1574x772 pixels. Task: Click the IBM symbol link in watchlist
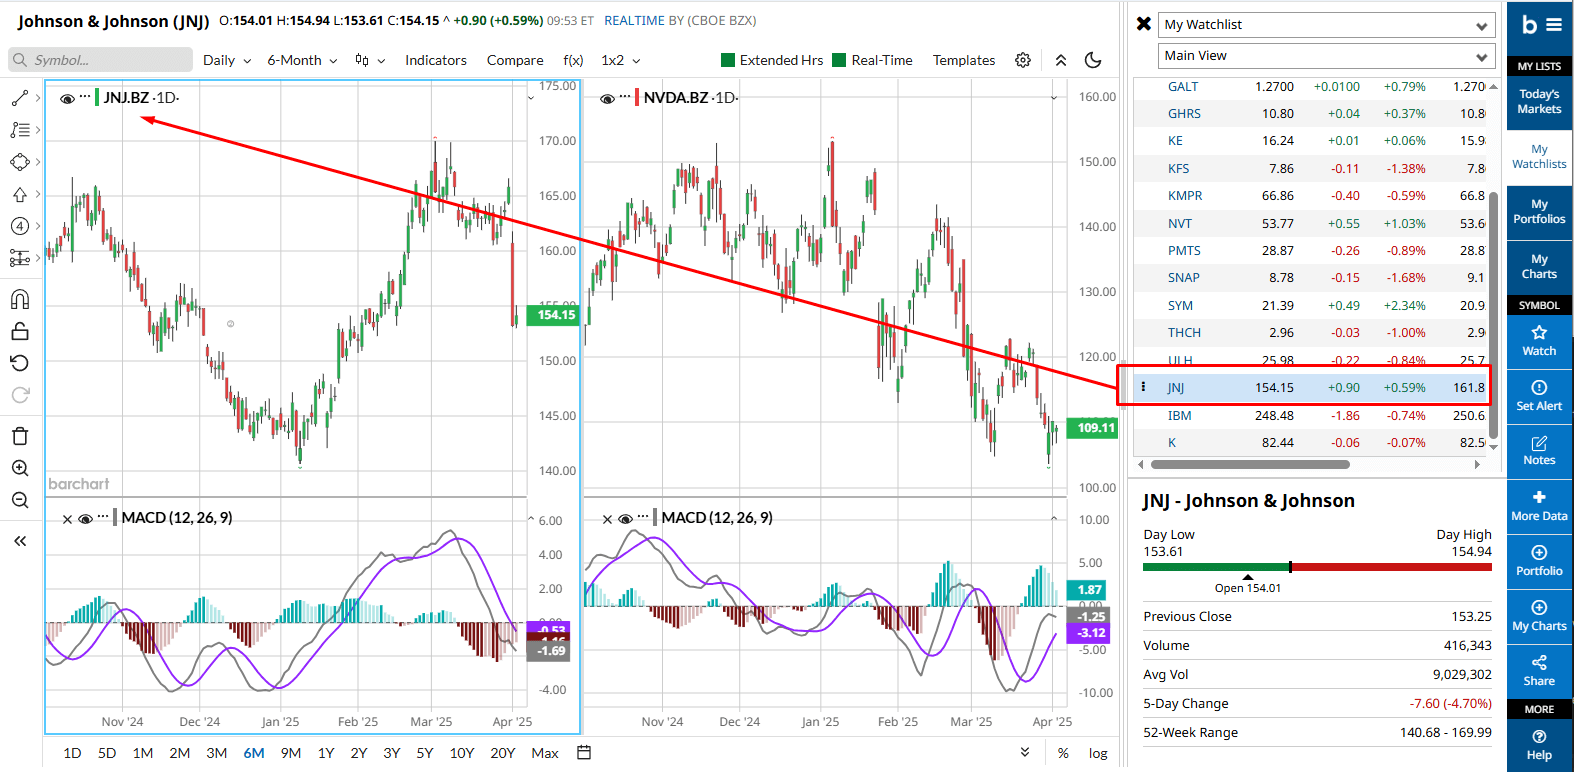click(x=1179, y=415)
